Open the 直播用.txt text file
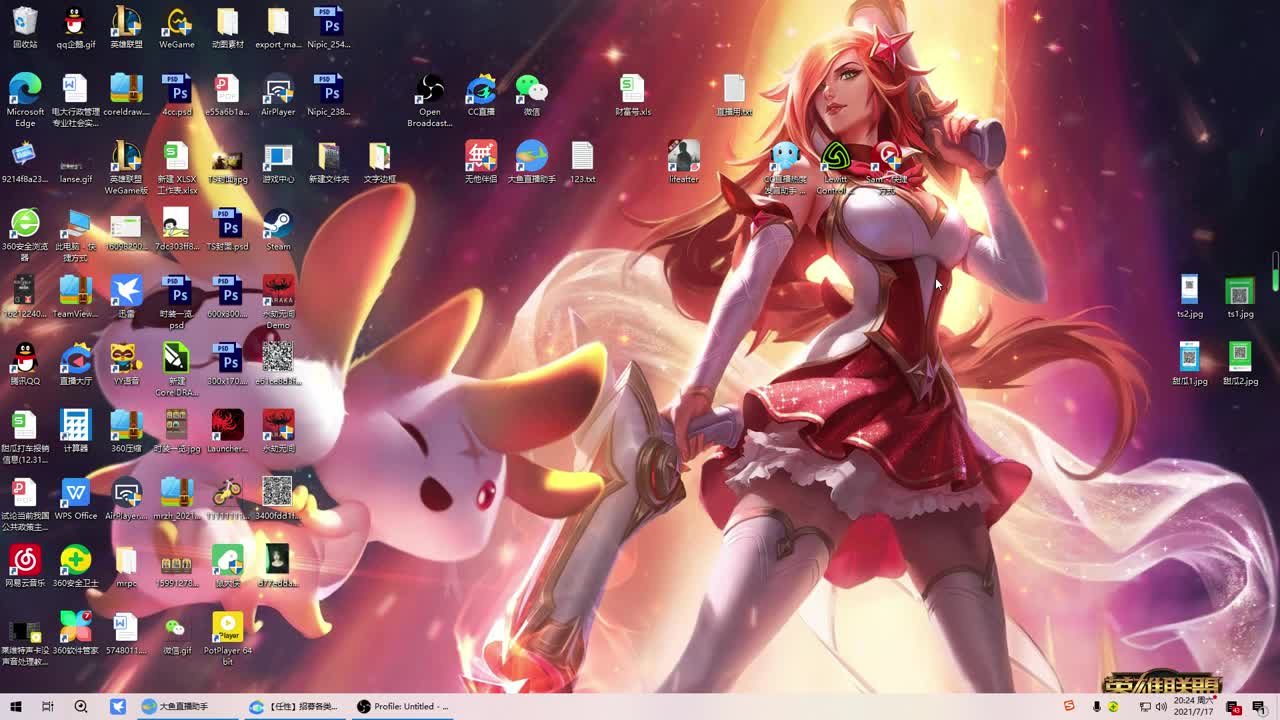The height and width of the screenshot is (720, 1280). click(734, 89)
